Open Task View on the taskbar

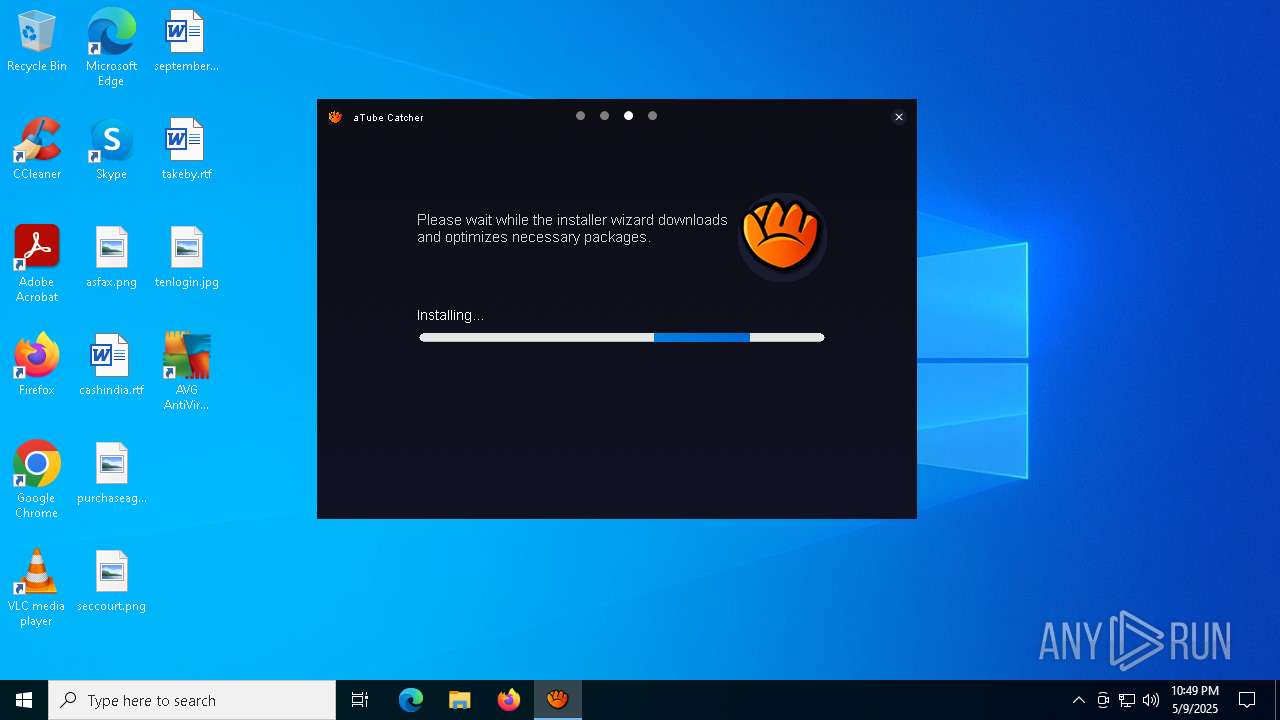(360, 700)
